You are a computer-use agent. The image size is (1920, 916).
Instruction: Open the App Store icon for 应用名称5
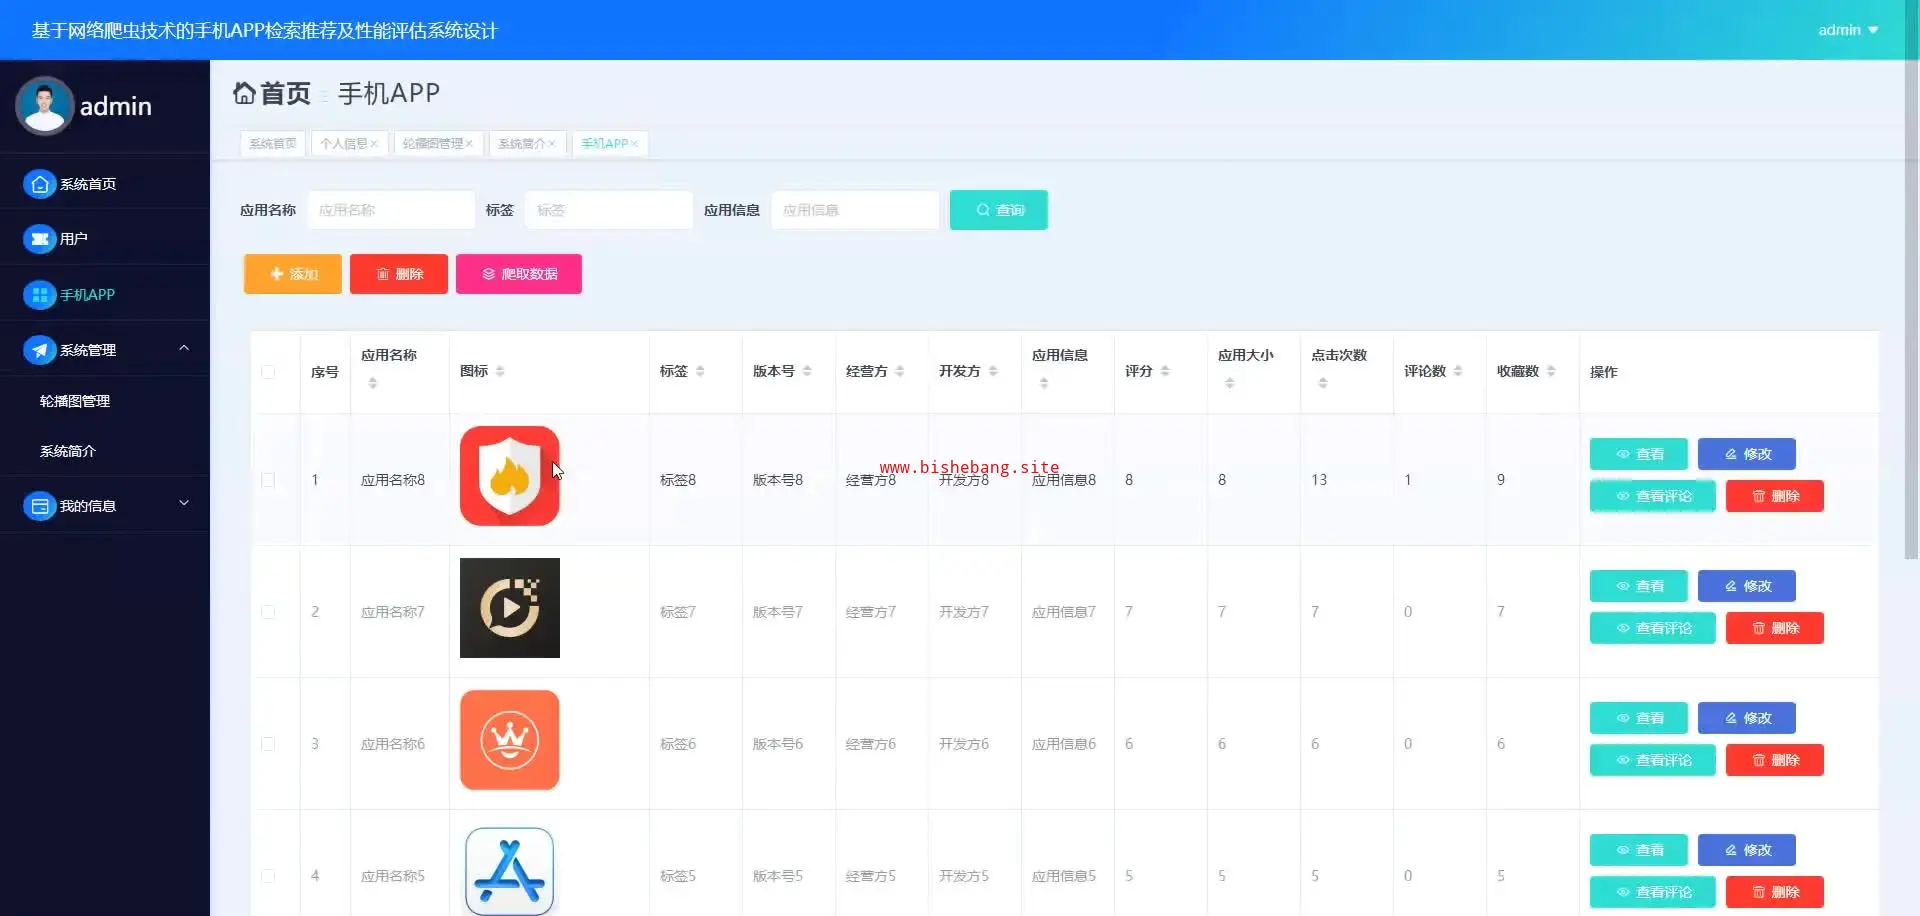pos(510,871)
